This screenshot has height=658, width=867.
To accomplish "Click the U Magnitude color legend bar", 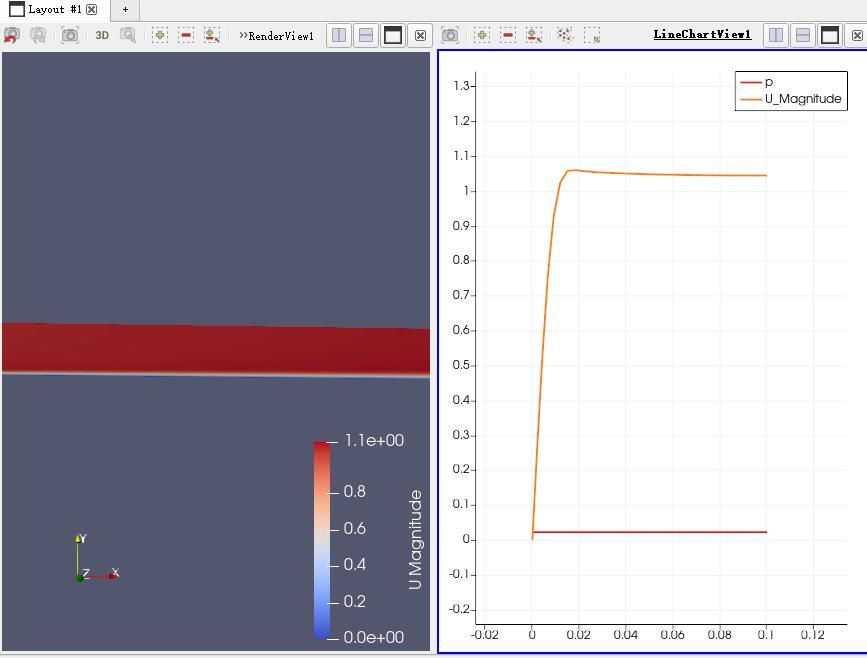I will [321, 539].
